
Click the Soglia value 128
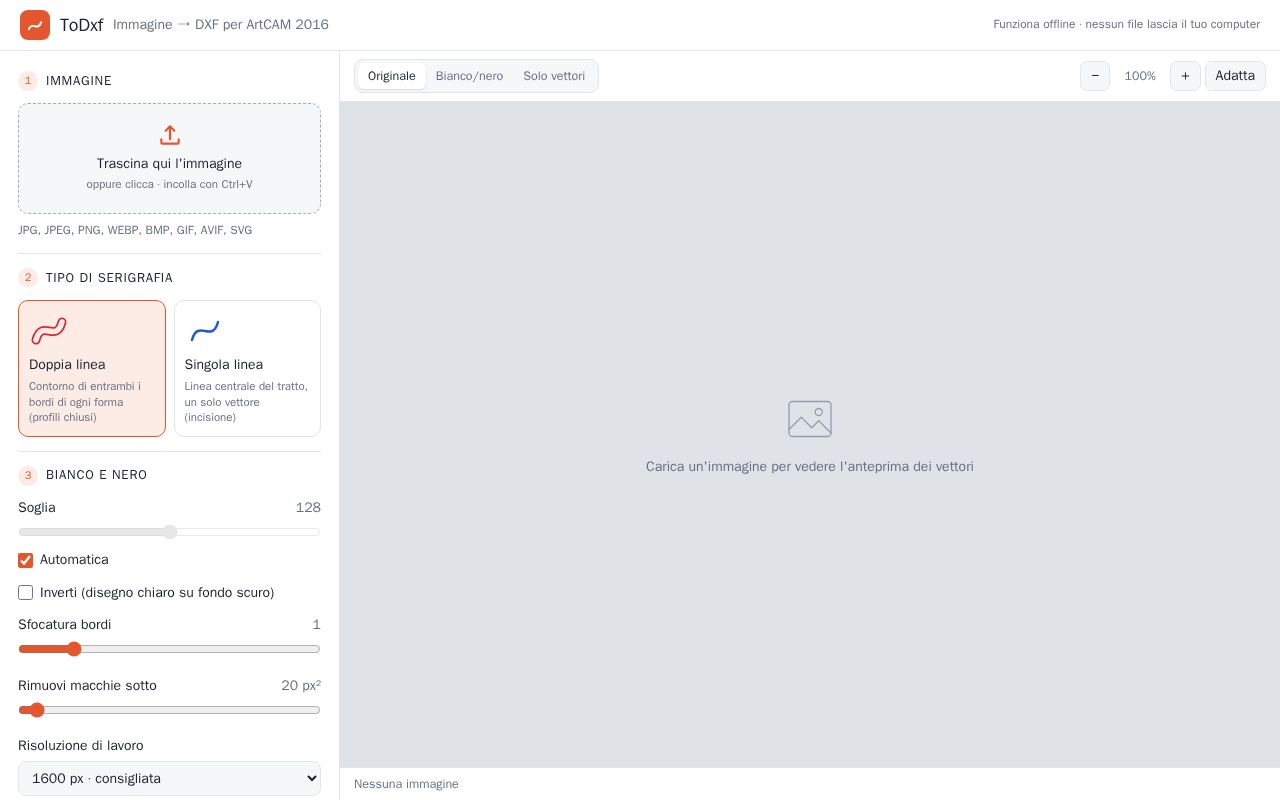tap(308, 508)
